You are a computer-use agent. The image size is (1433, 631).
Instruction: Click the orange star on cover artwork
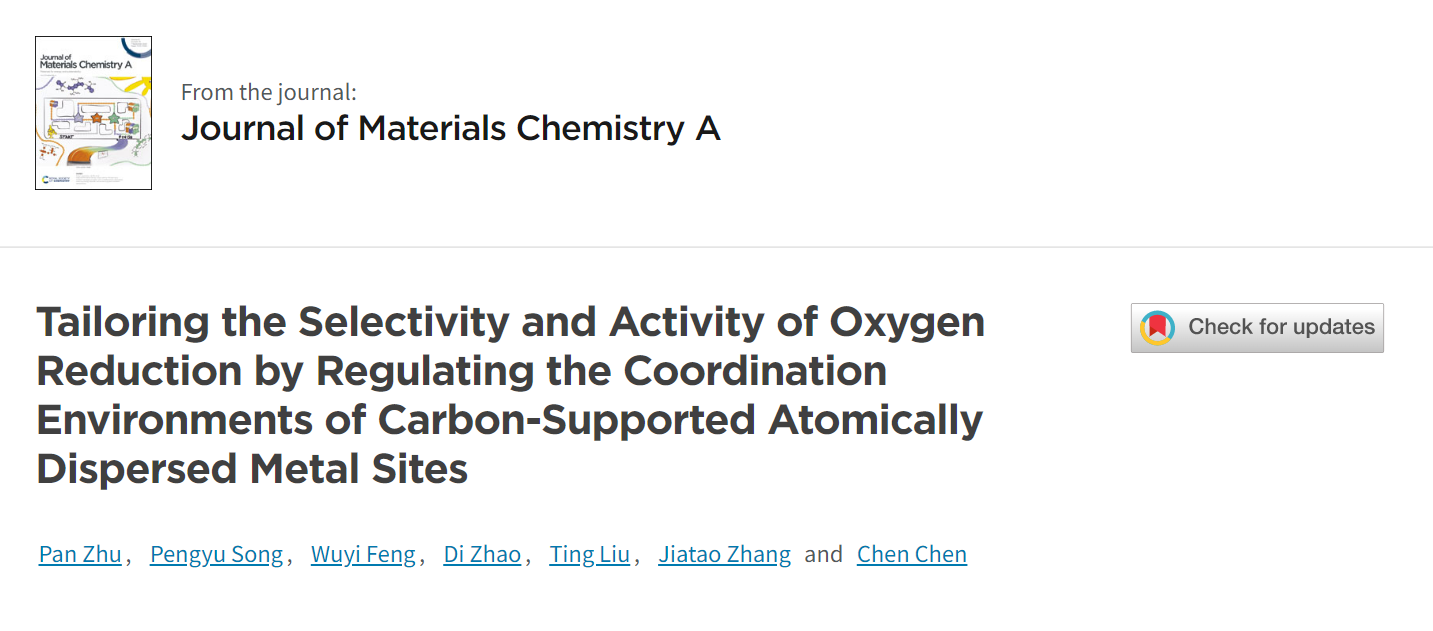click(x=97, y=118)
